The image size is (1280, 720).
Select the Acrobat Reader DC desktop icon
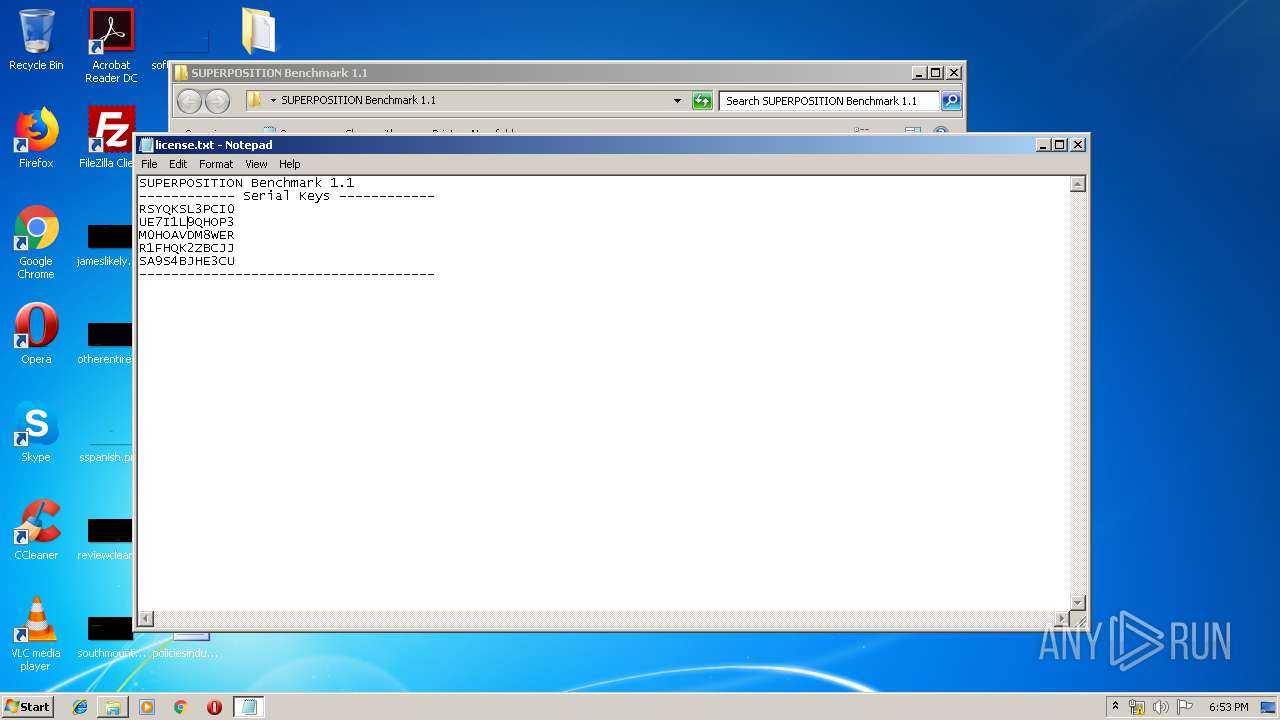click(x=111, y=46)
